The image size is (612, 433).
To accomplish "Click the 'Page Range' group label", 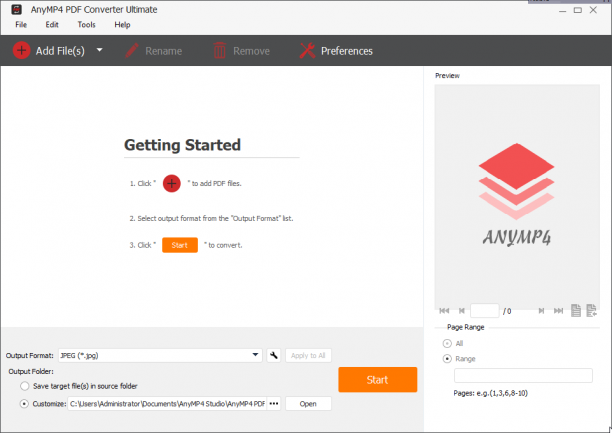I will click(x=466, y=327).
